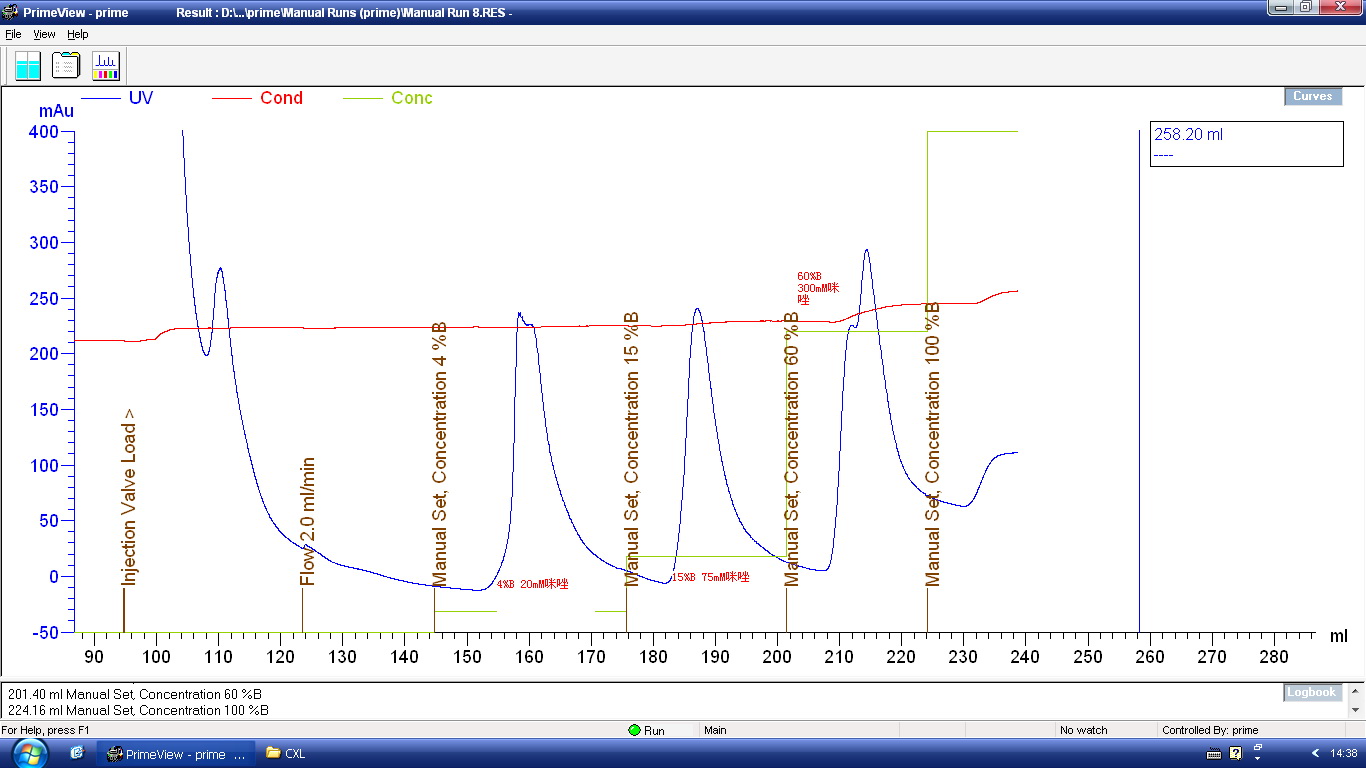This screenshot has width=1366, height=768.
Task: Click the red 15%B 75mM annotation
Action: [710, 577]
